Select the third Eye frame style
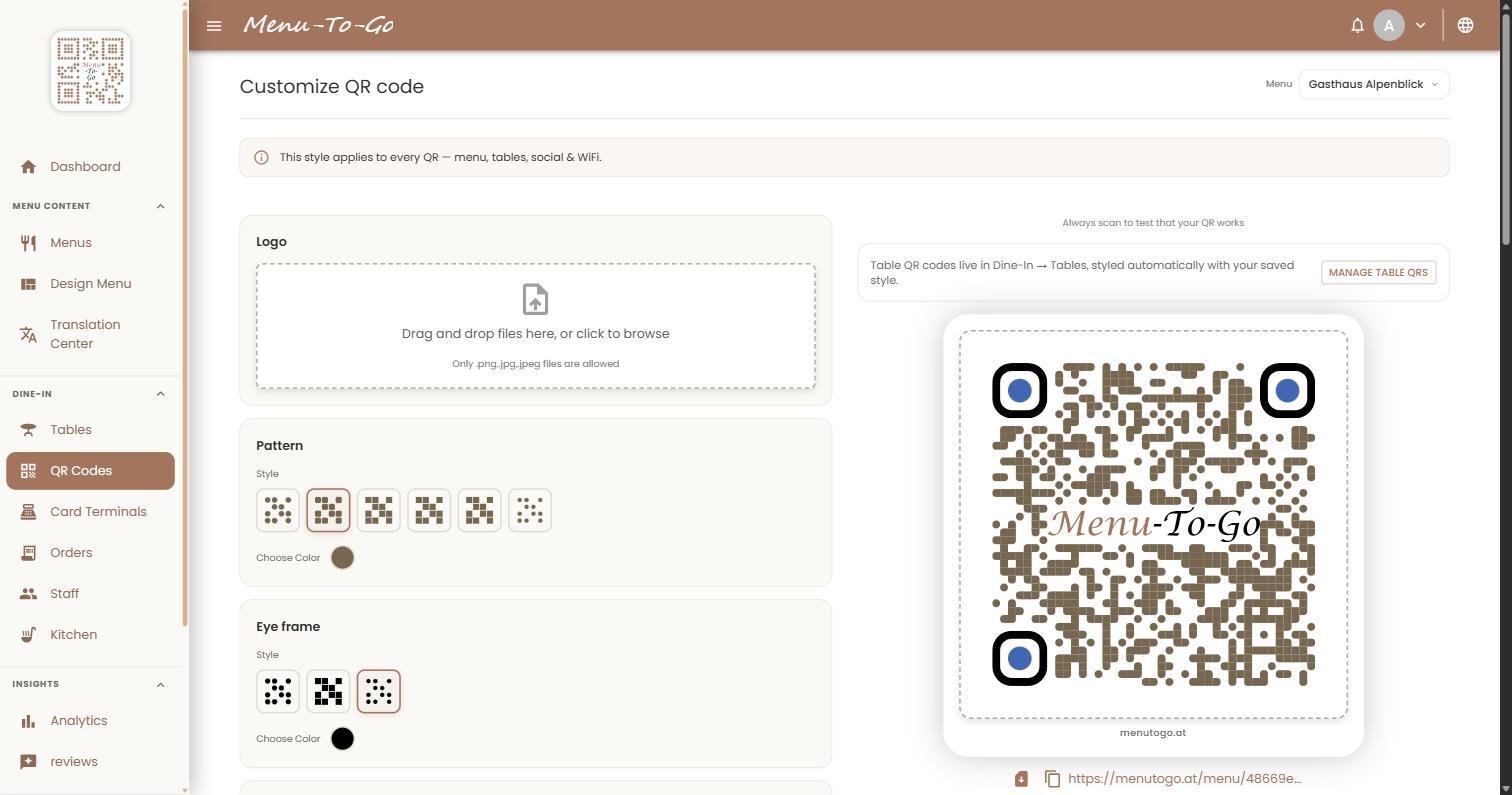This screenshot has width=1512, height=795. tap(379, 691)
